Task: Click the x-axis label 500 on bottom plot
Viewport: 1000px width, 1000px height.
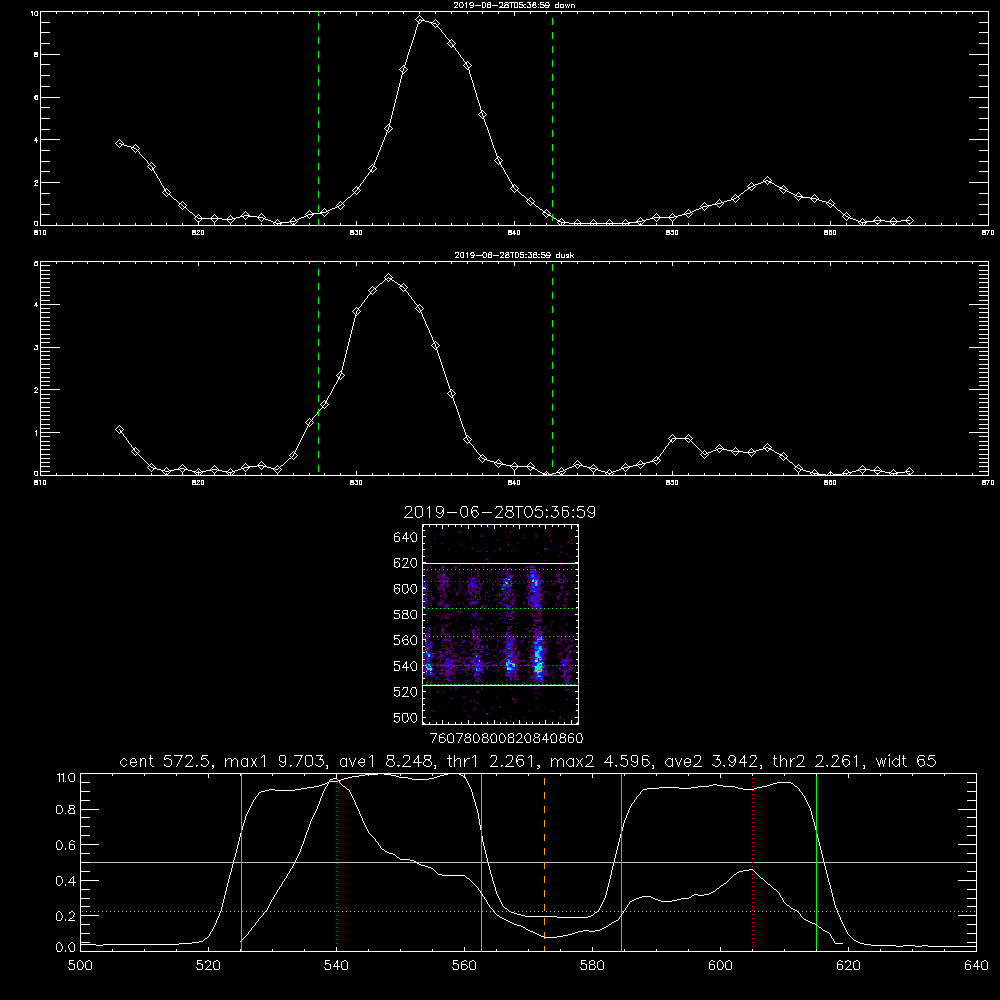Action: click(x=80, y=966)
